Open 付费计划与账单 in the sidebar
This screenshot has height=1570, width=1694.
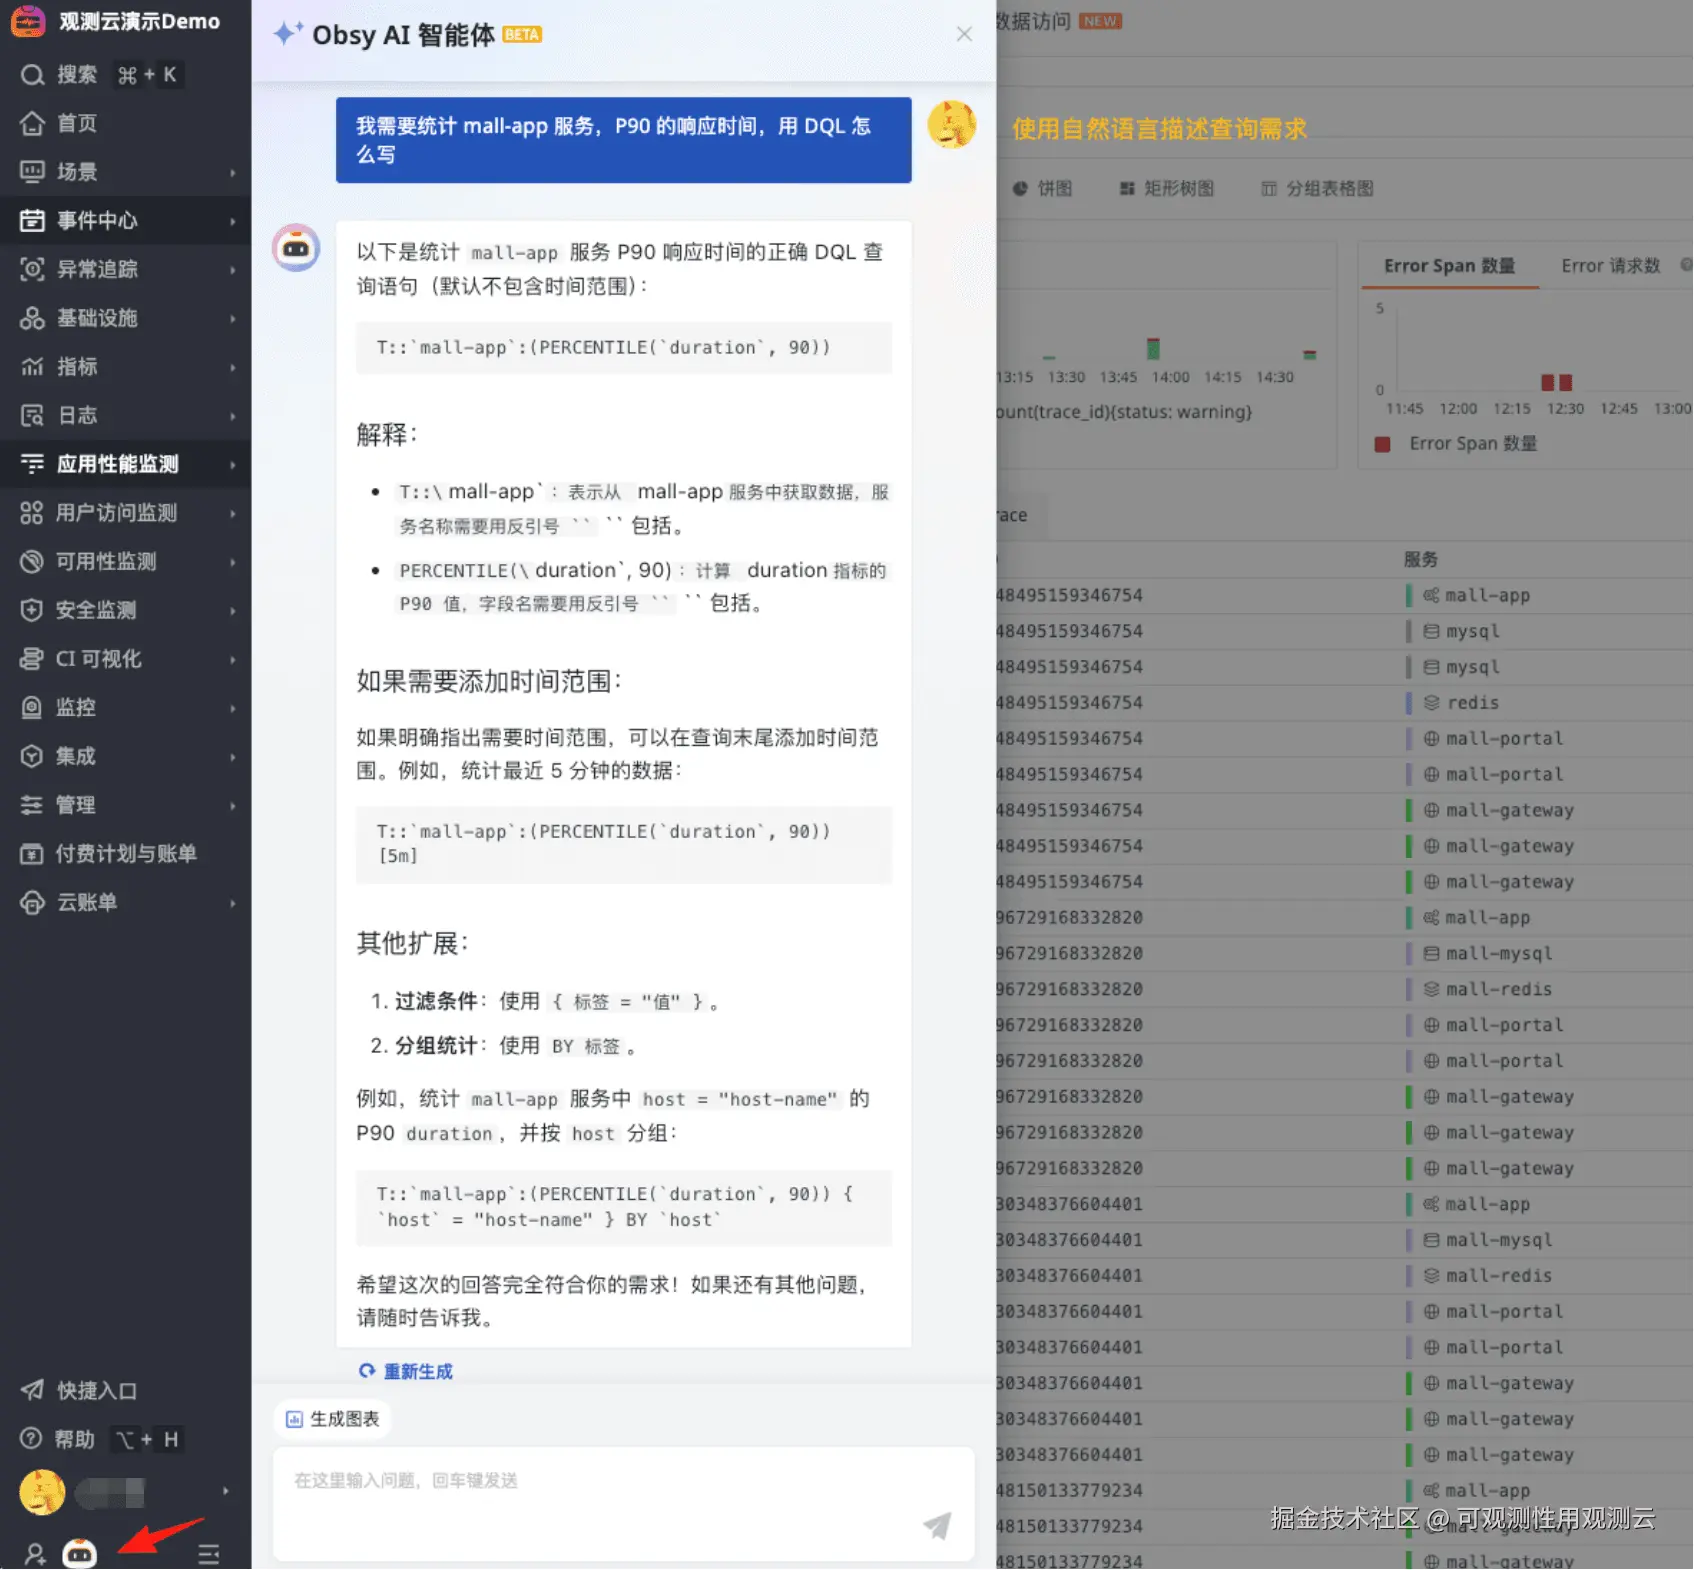coord(125,855)
